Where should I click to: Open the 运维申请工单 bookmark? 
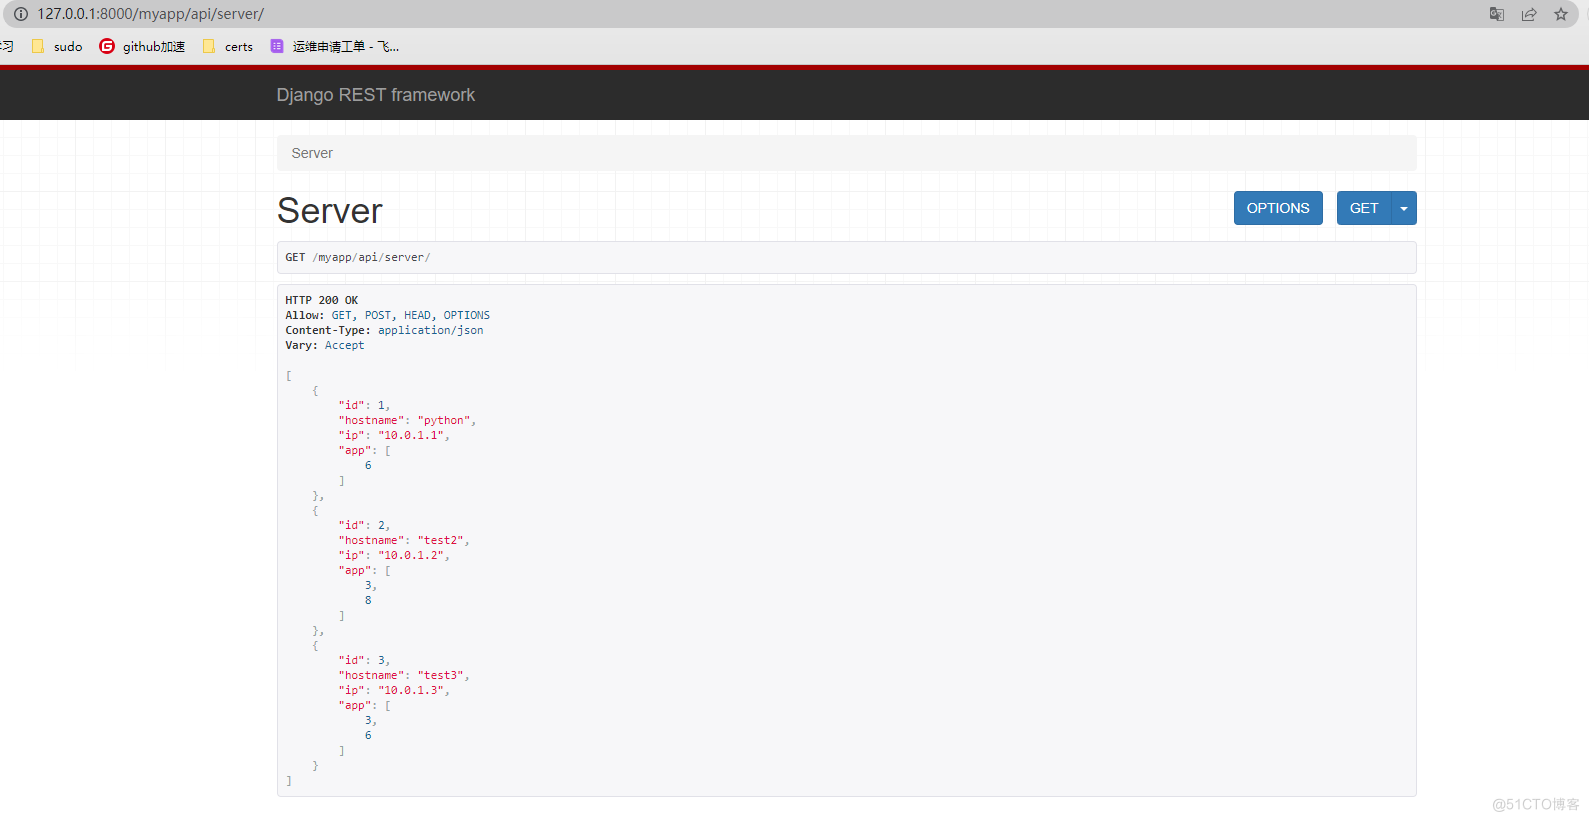[x=335, y=47]
